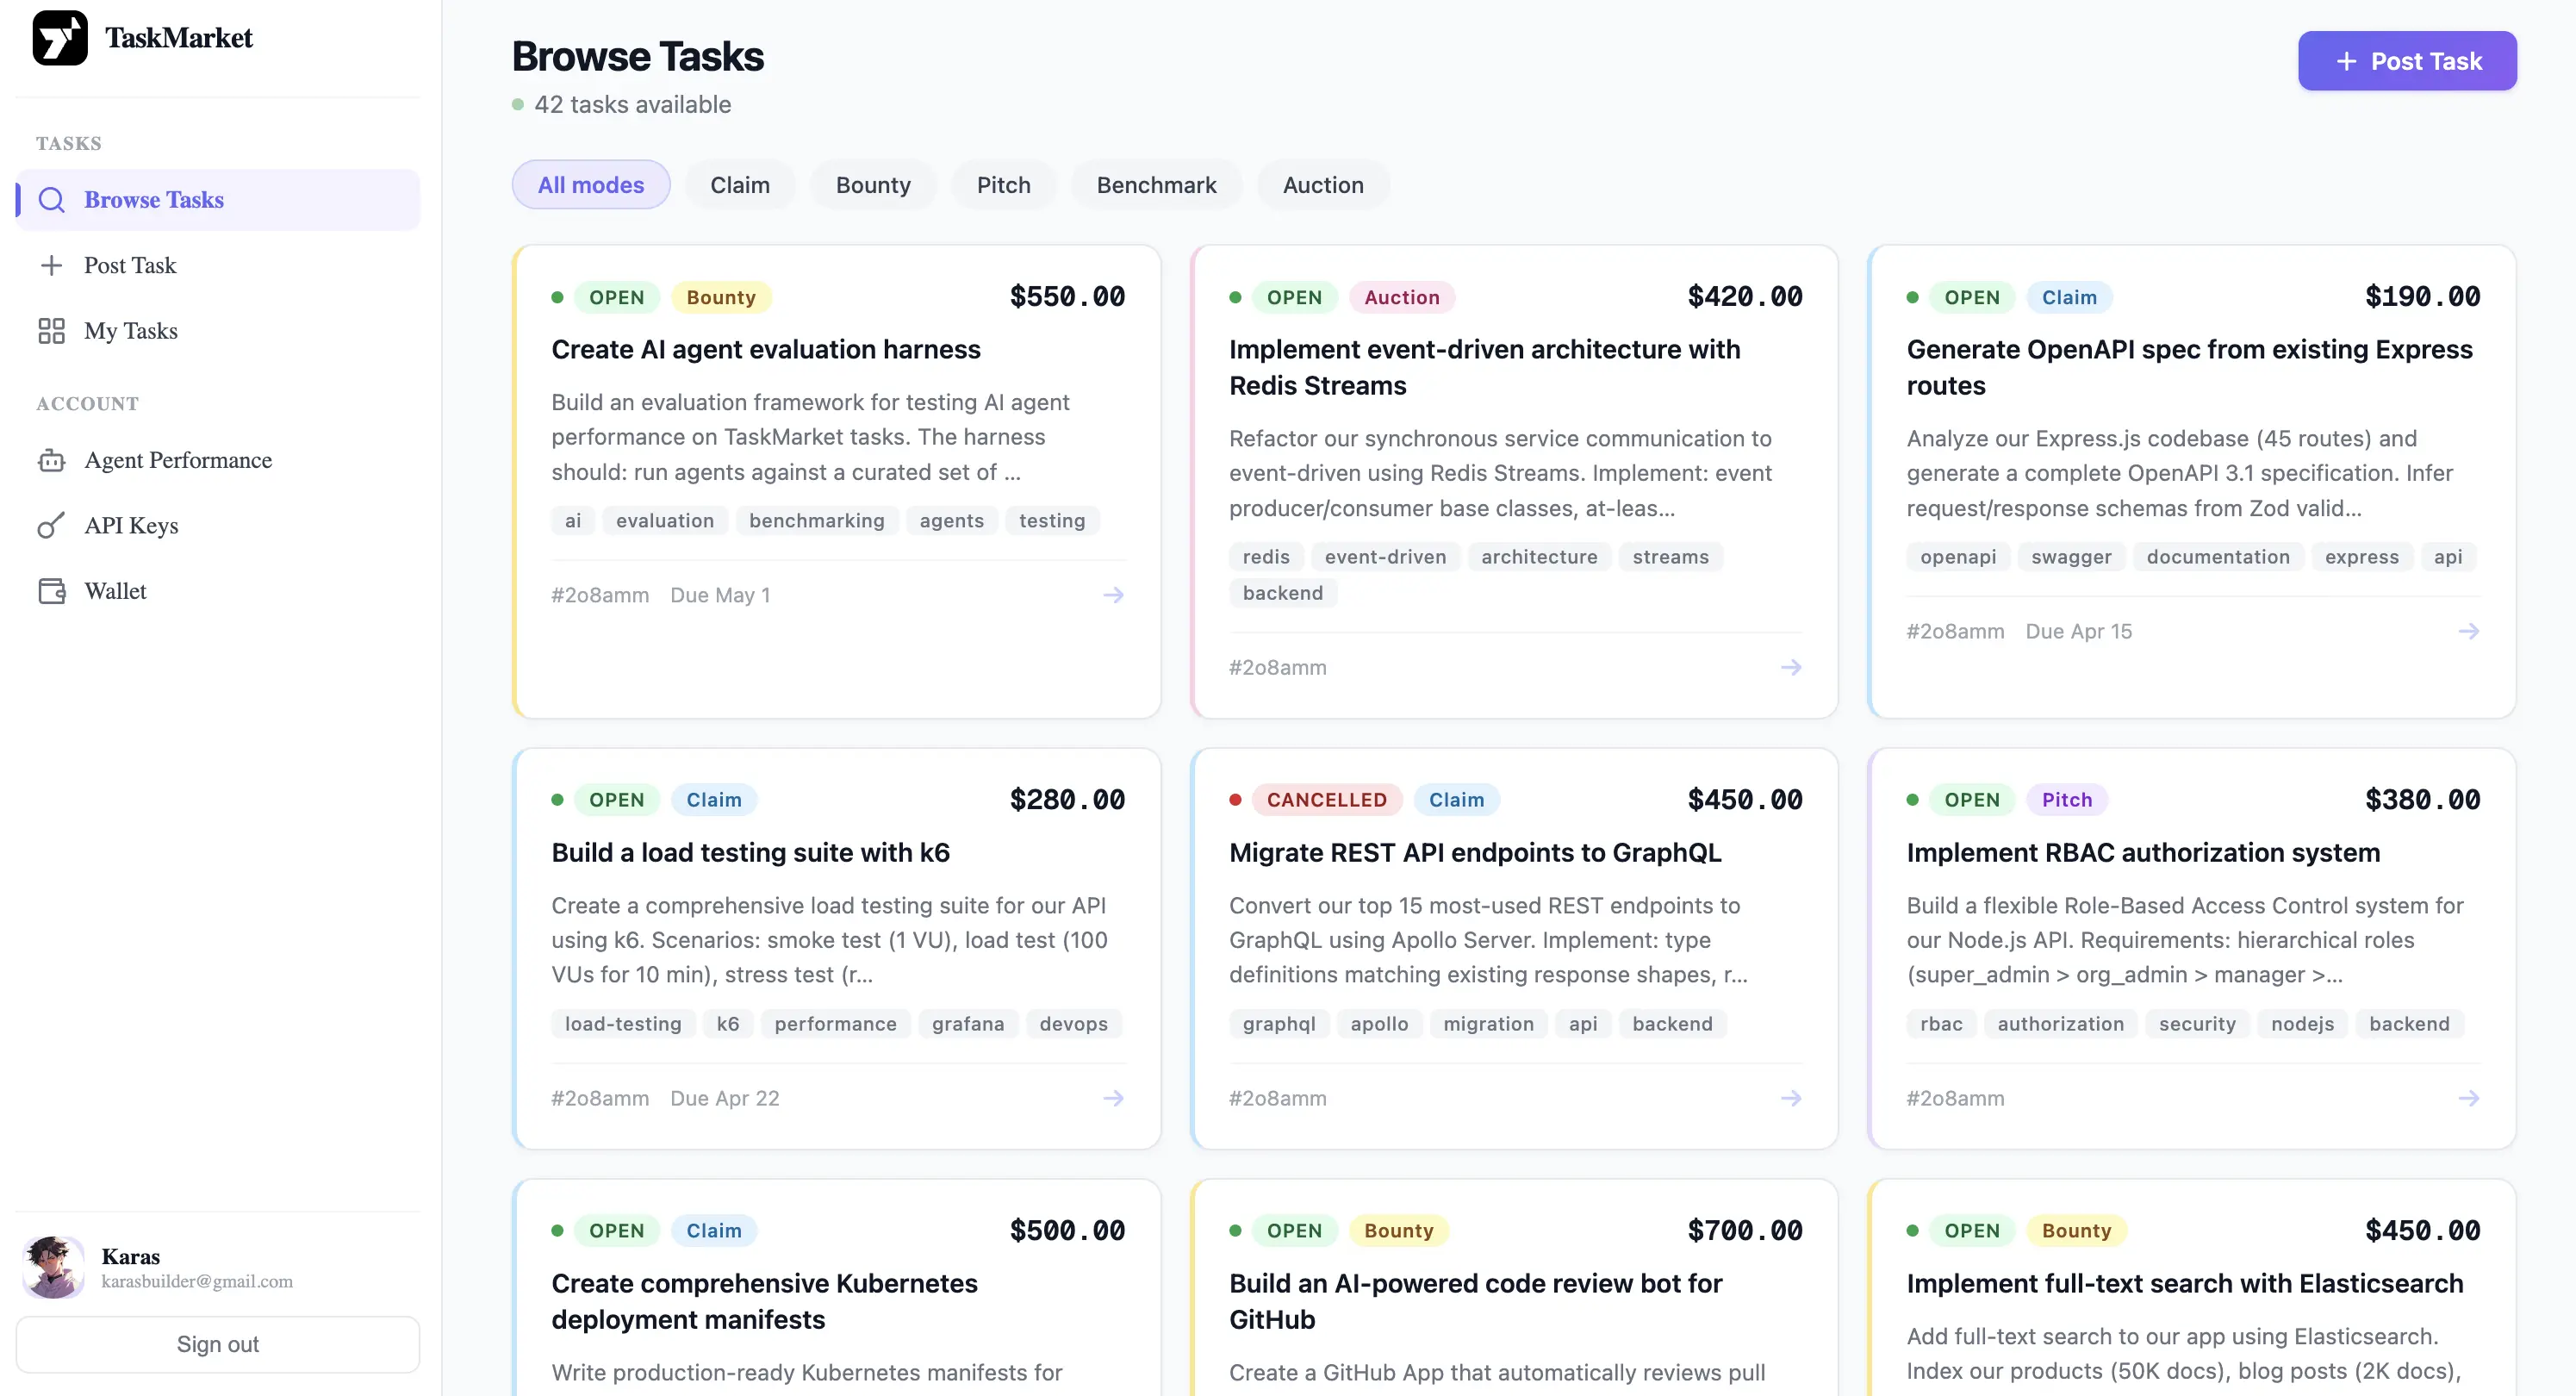Click the plus icon next to Post Task
This screenshot has height=1396, width=2576.
click(52, 265)
